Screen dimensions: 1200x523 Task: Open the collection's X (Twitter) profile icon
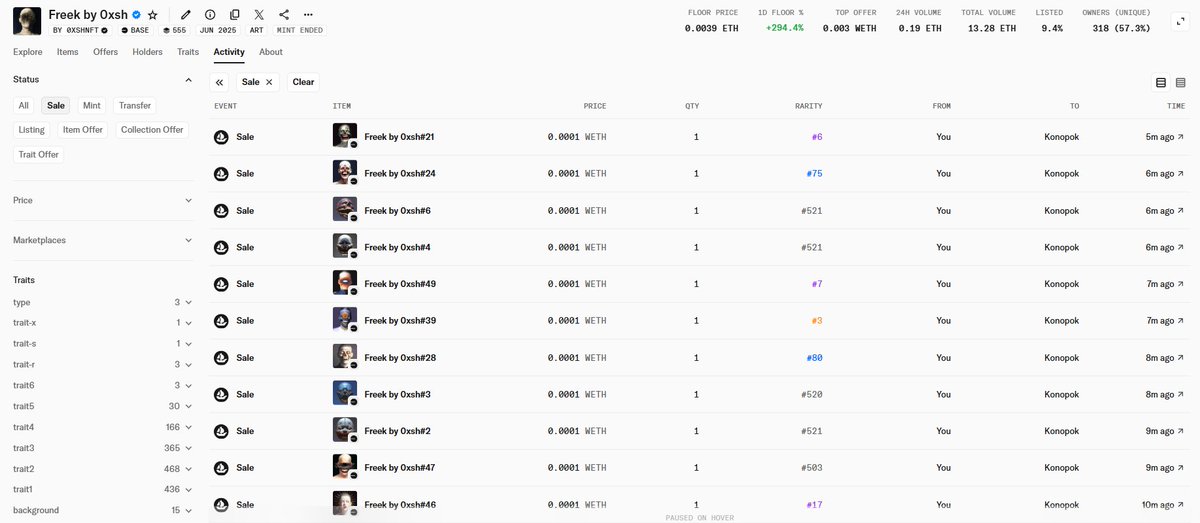259,15
